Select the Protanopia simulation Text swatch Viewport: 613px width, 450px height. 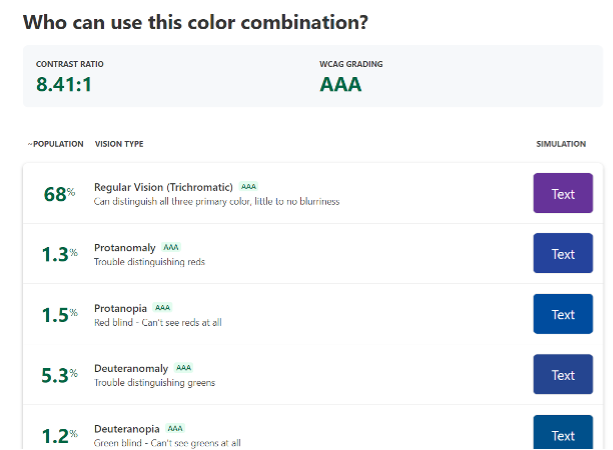pyautogui.click(x=563, y=314)
